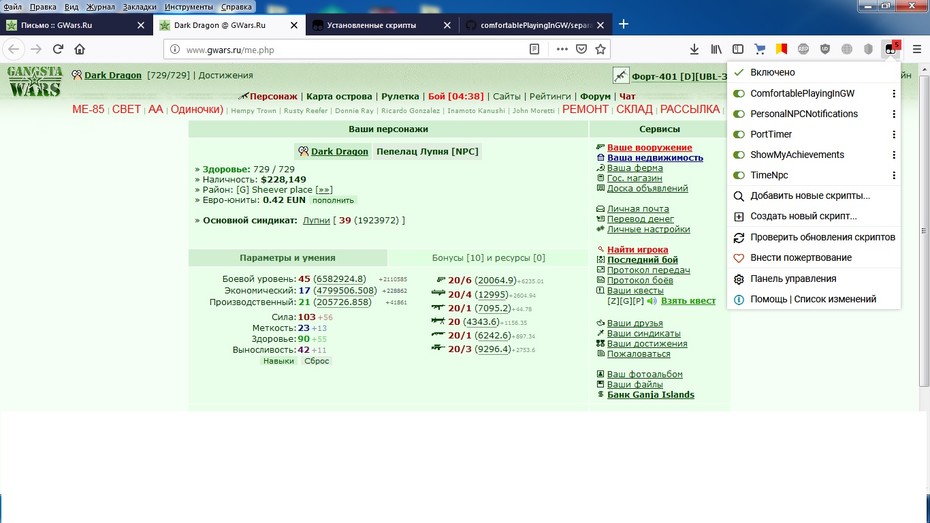
Task: Click the yellow-red bookmark flag extension
Action: [x=781, y=49]
